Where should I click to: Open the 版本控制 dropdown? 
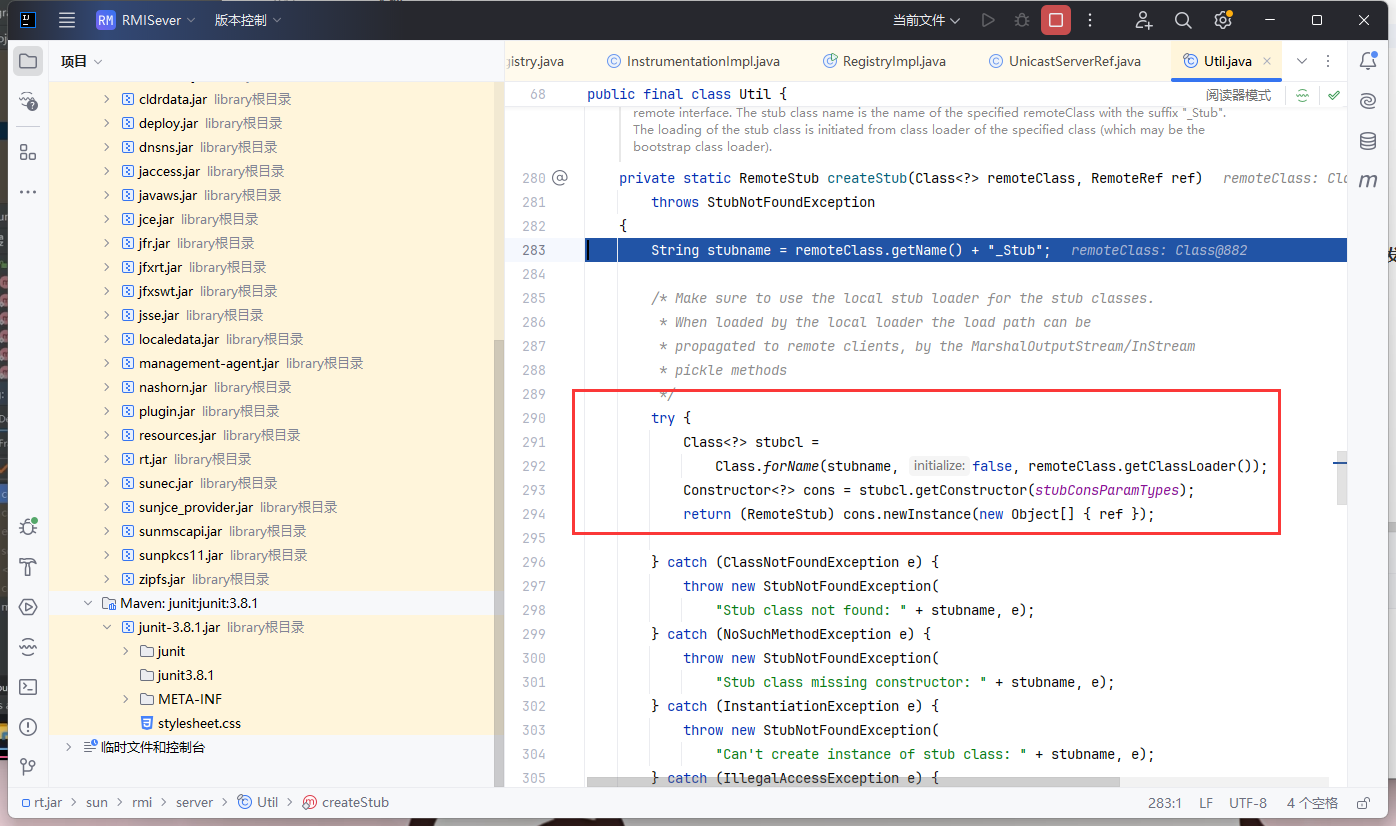[x=247, y=20]
